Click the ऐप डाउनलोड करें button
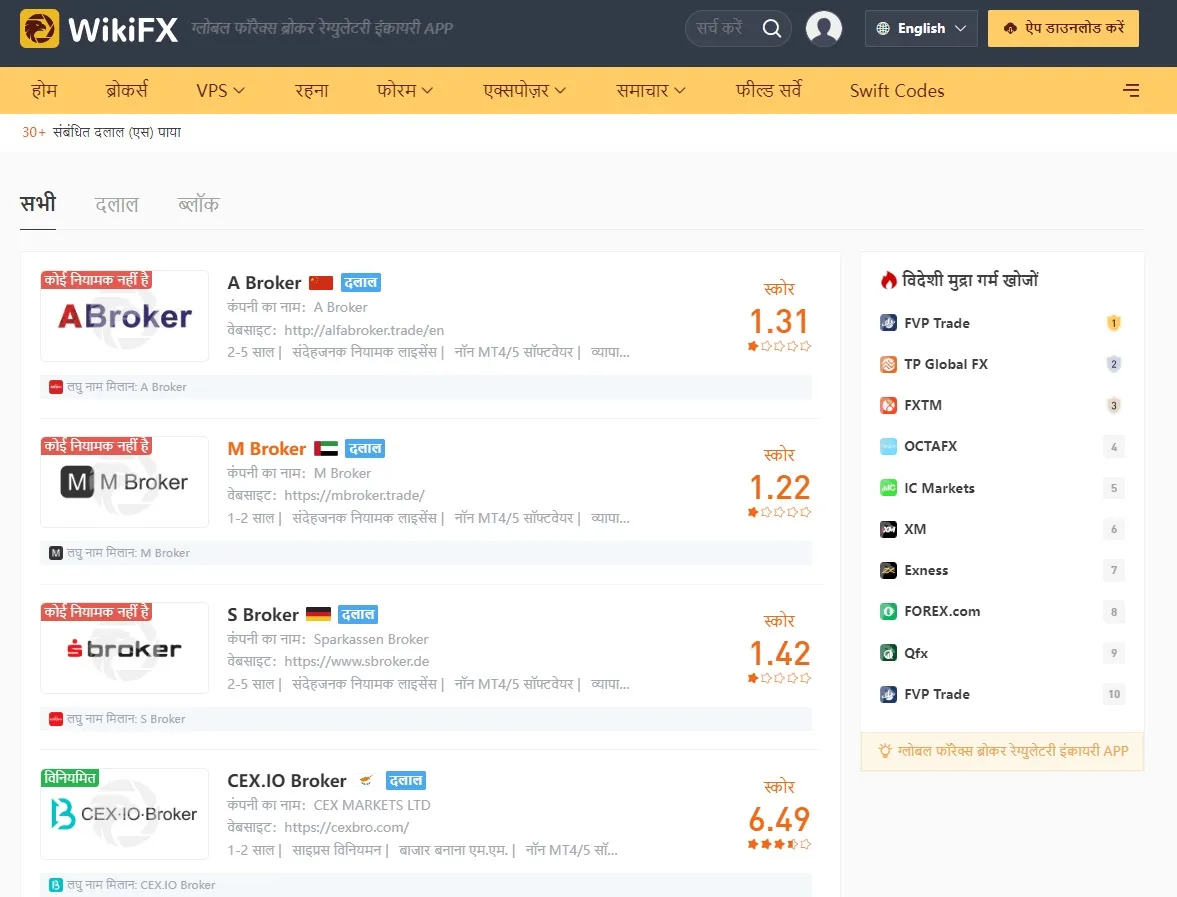Image resolution: width=1177 pixels, height=897 pixels. (1063, 29)
